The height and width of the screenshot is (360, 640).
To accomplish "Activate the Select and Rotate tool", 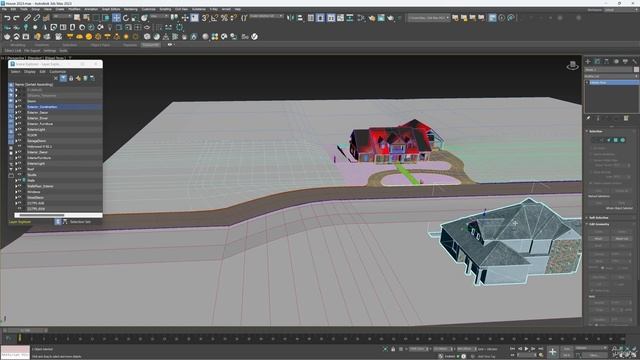I will pos(126,18).
